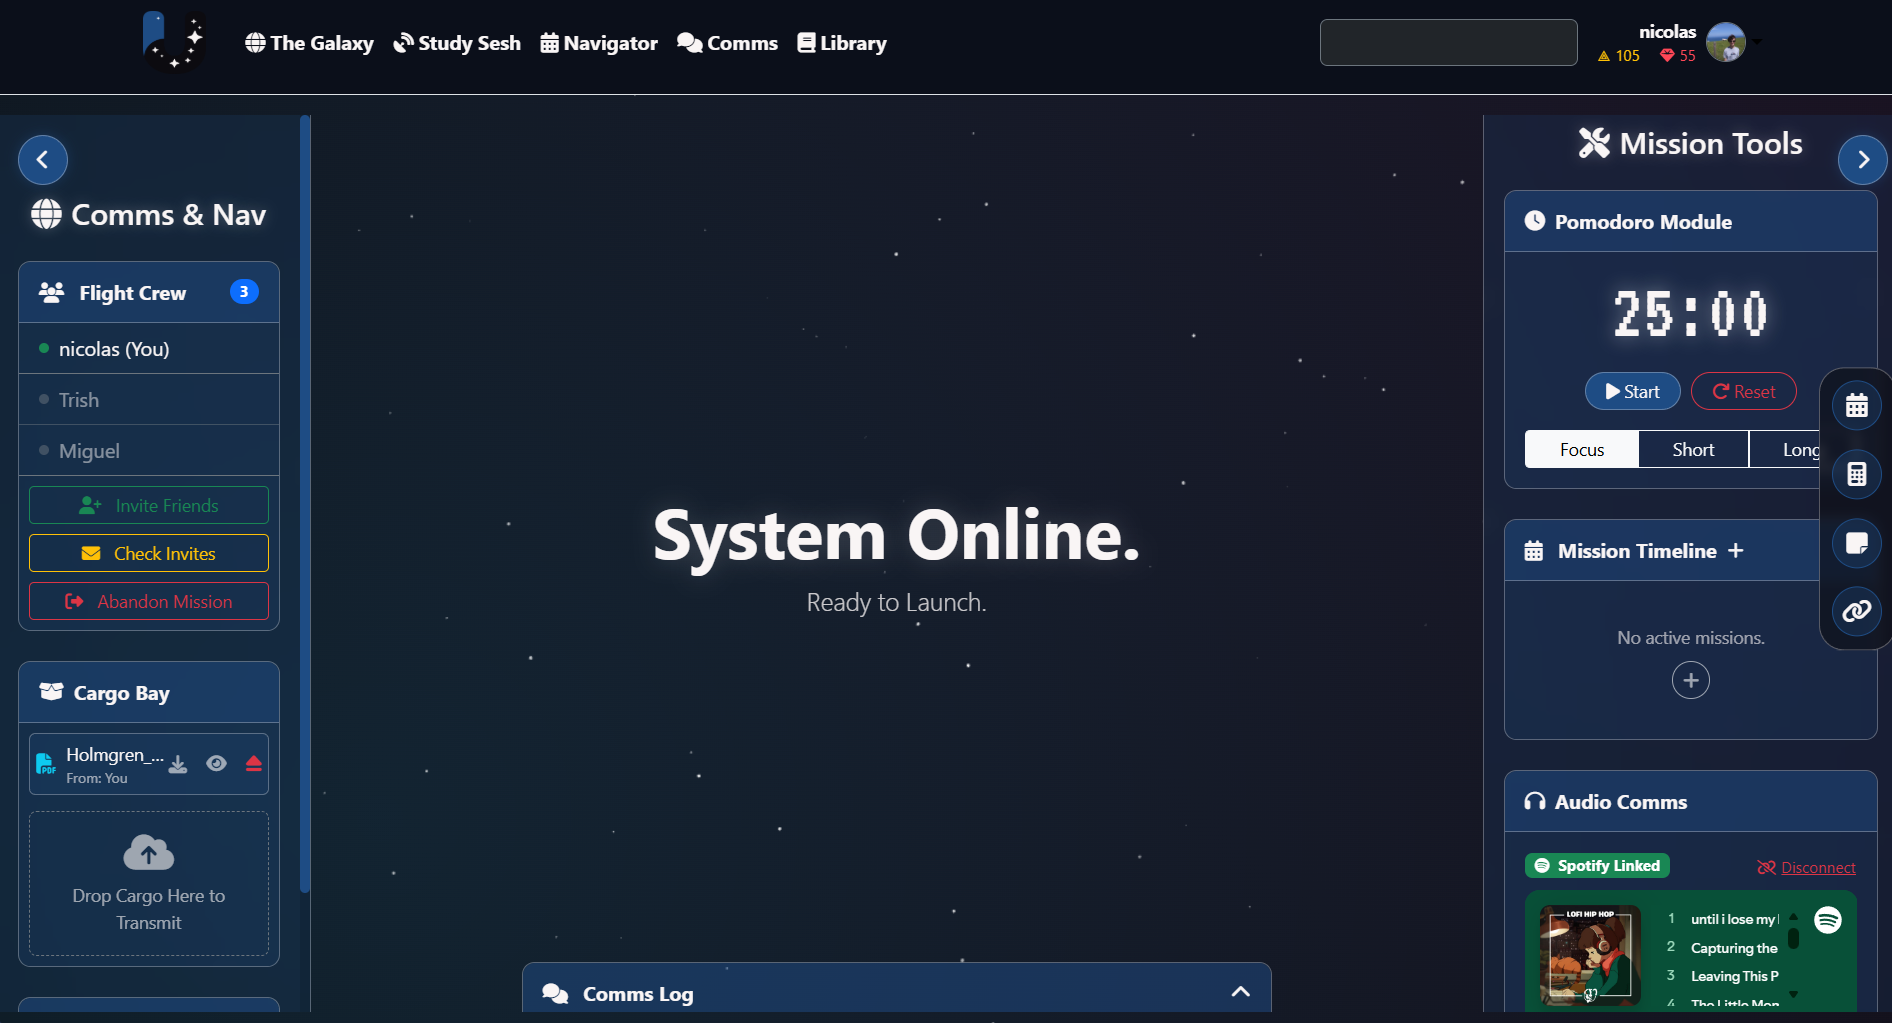This screenshot has width=1892, height=1023.
Task: Select the Short break mode
Action: coord(1694,450)
